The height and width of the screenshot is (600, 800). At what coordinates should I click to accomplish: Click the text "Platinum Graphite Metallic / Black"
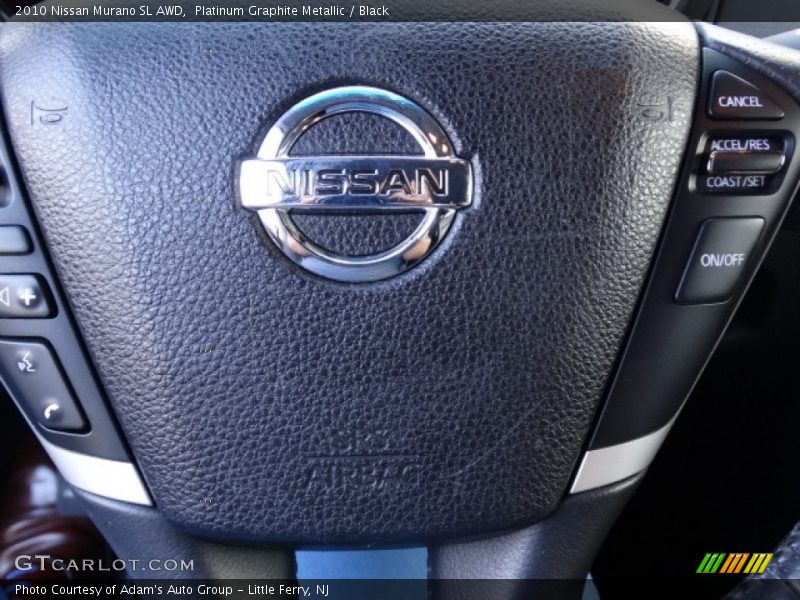click(291, 11)
